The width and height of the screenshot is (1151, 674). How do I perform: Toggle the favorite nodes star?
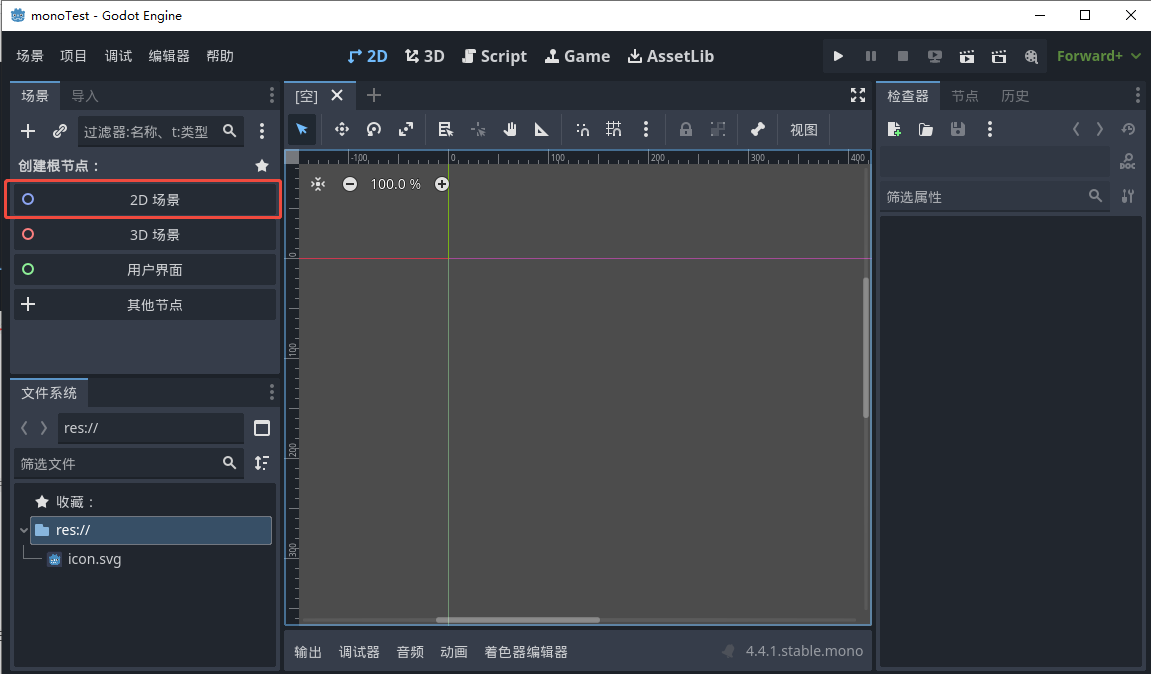[262, 166]
